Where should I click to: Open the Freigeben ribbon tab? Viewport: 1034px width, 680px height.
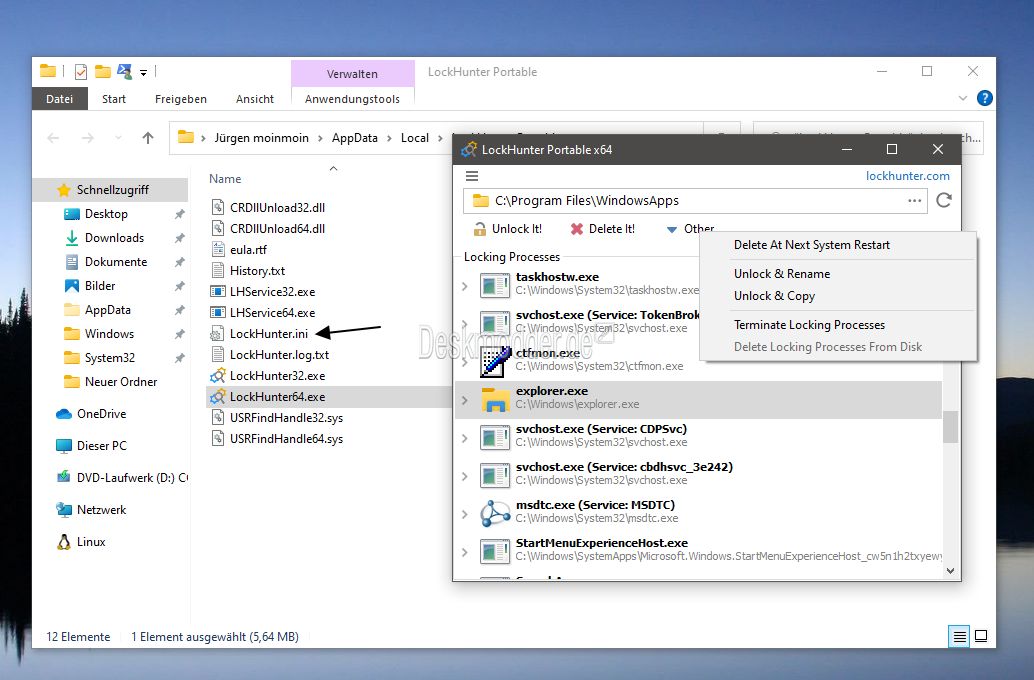(181, 99)
